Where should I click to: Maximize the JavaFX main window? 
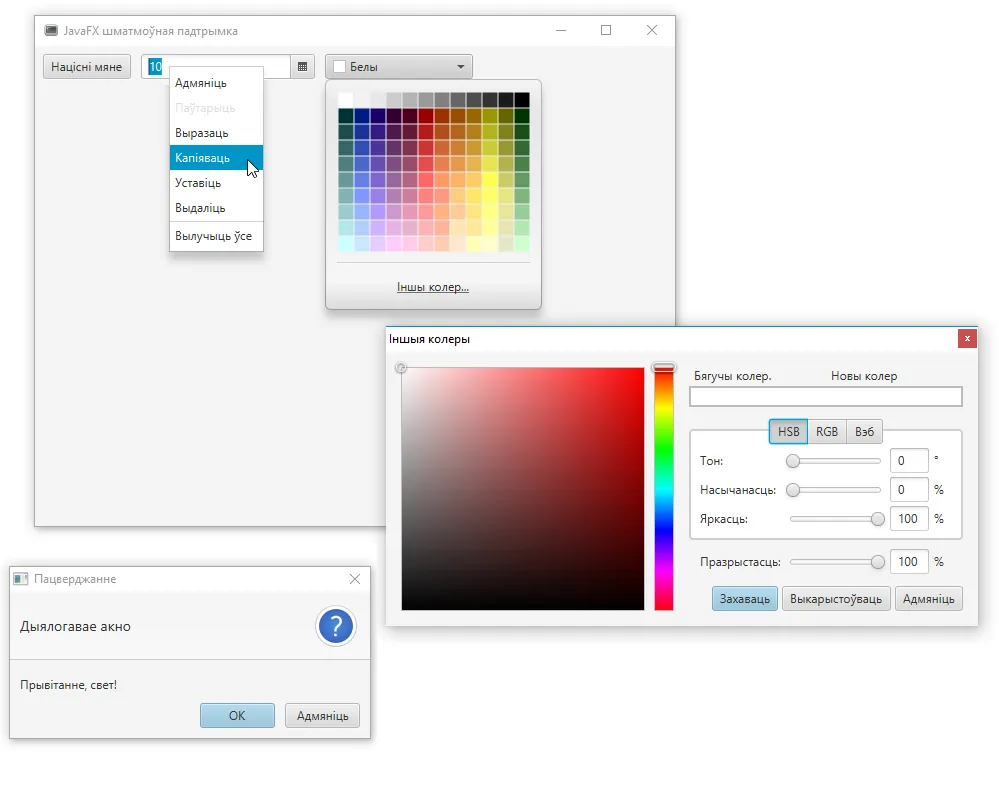(606, 30)
